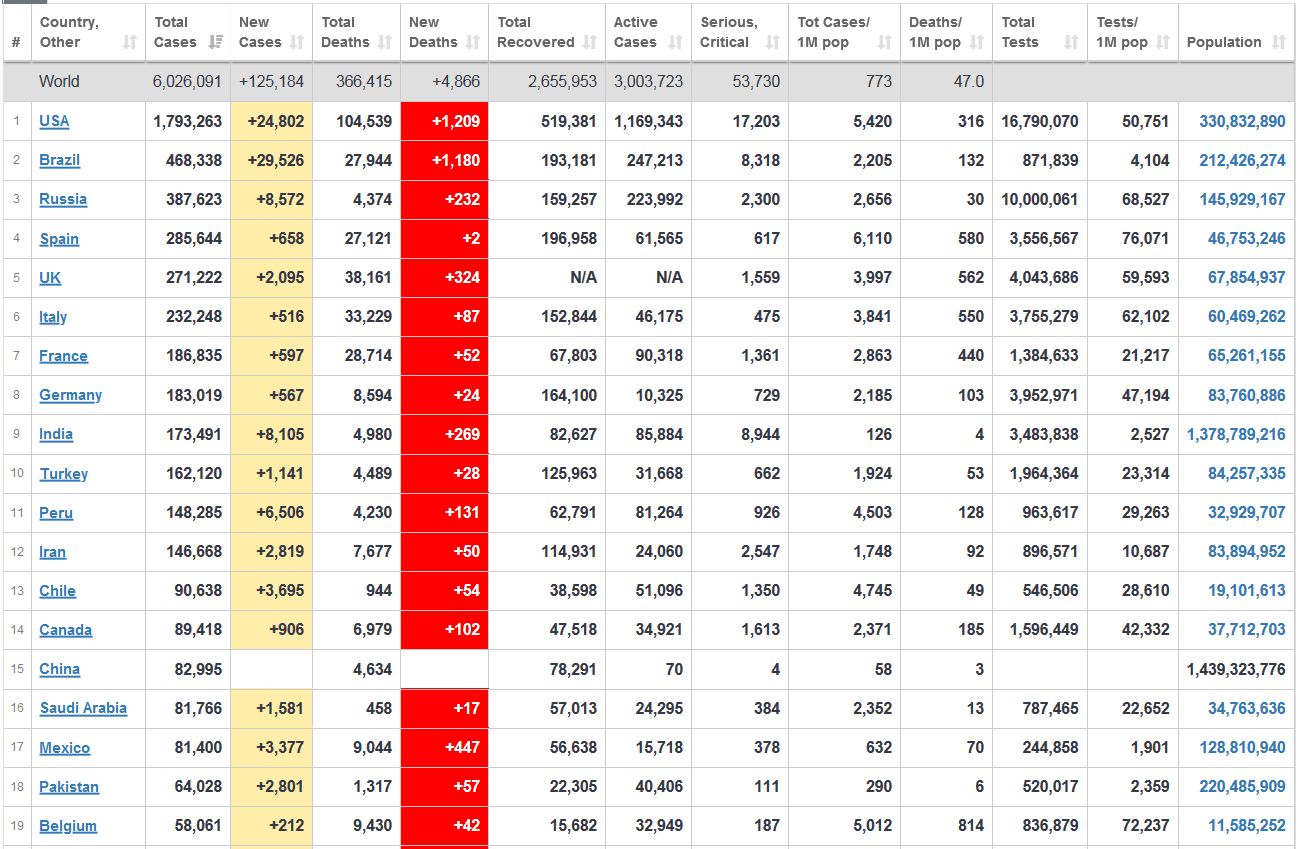Click sort icon beside Total Recovered
The height and width of the screenshot is (849, 1298).
[590, 42]
